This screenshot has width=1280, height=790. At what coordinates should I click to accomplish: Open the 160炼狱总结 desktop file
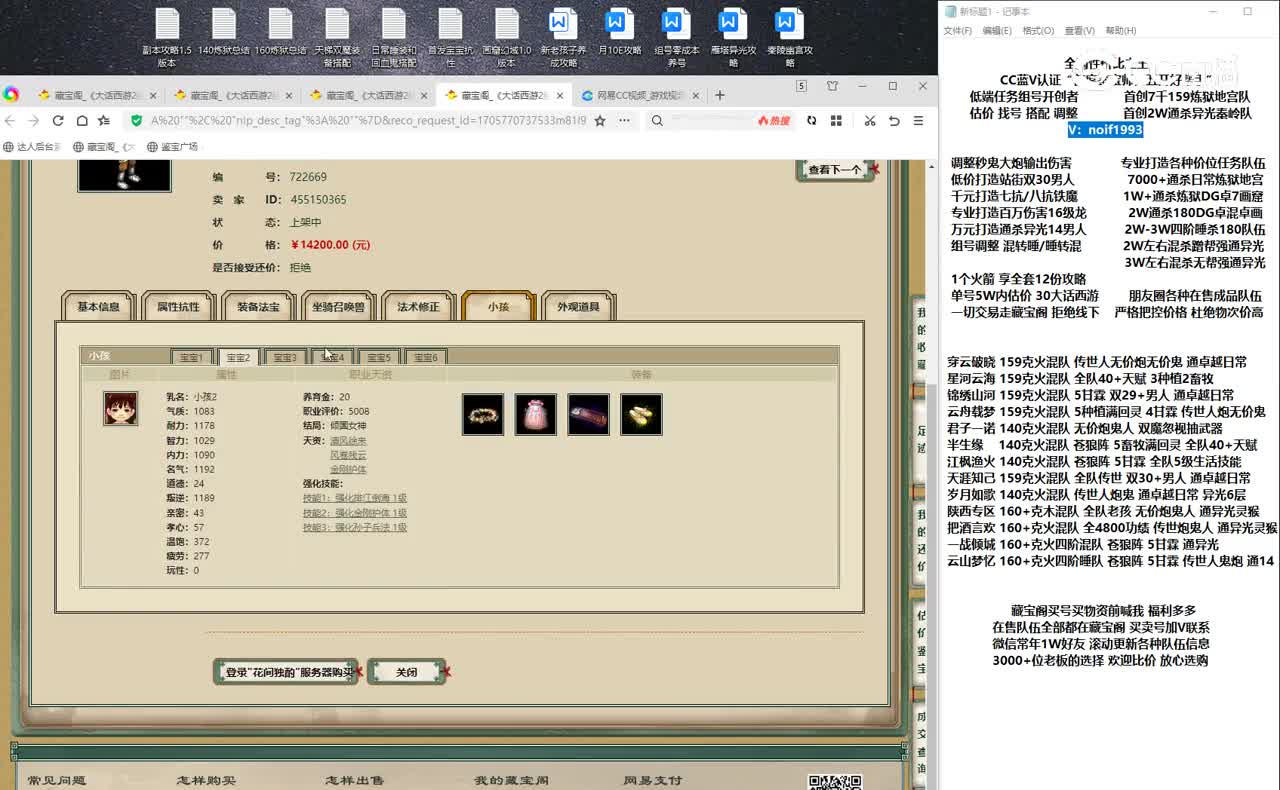coord(281,30)
